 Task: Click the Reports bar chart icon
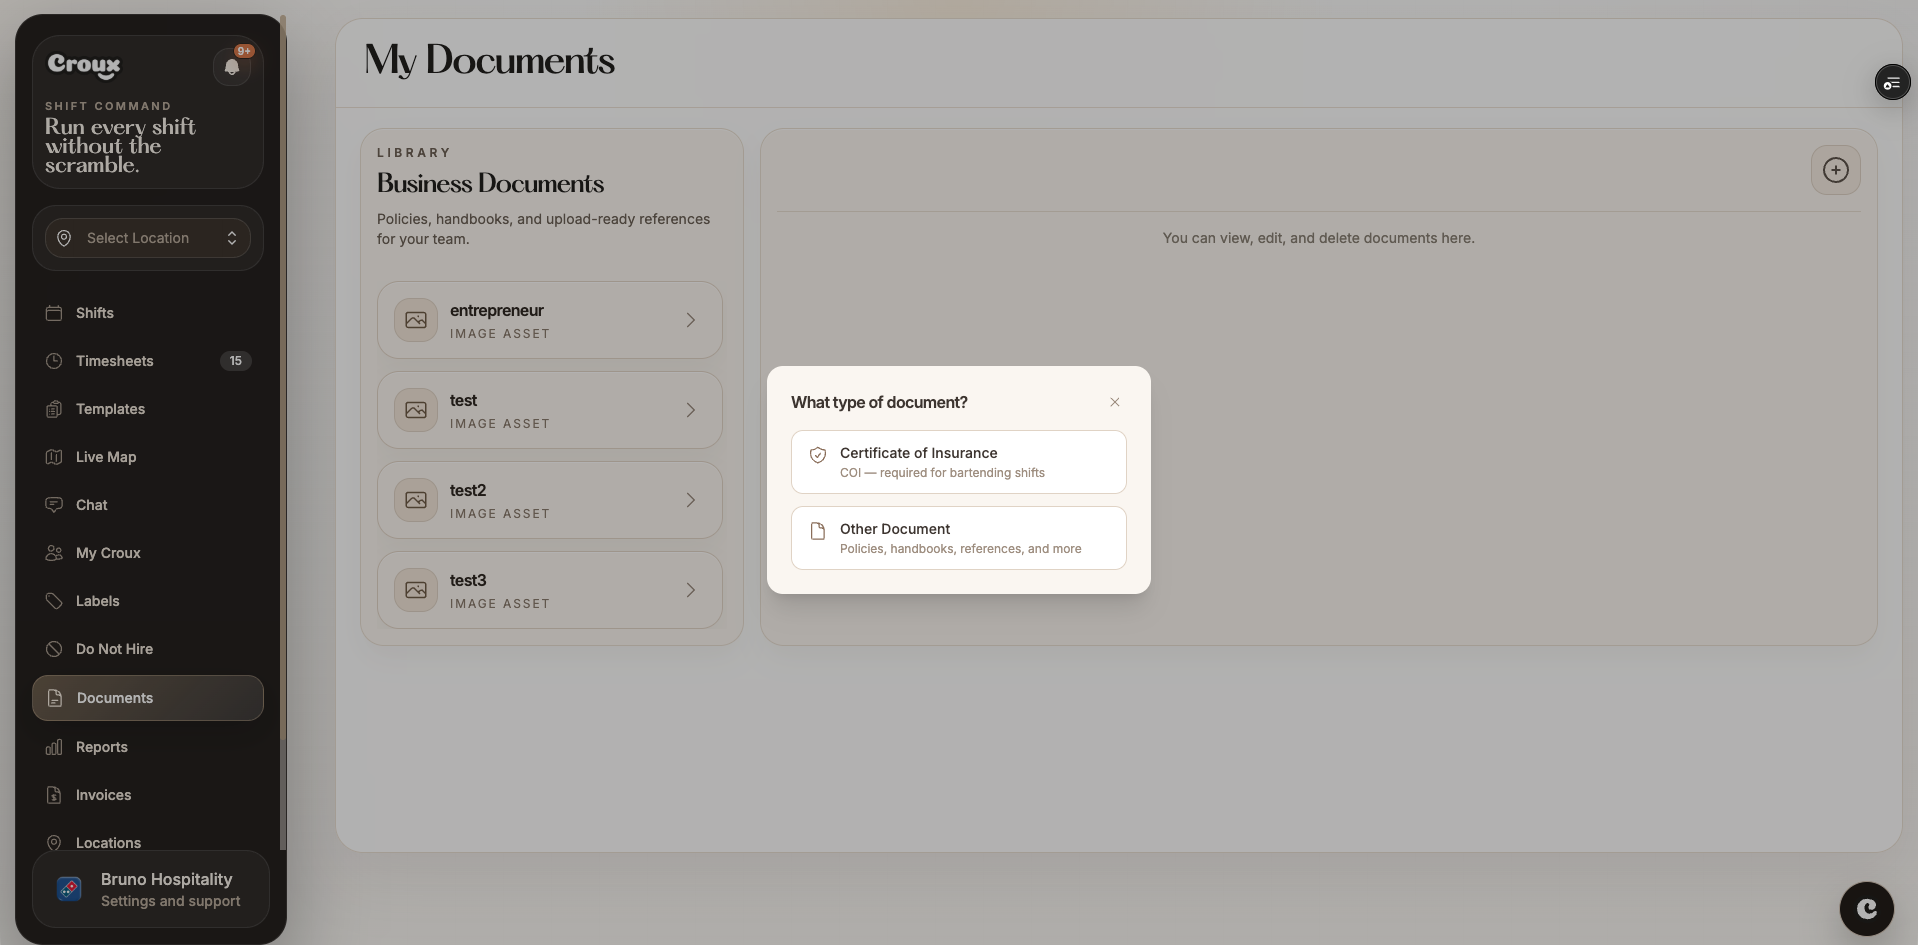point(54,747)
